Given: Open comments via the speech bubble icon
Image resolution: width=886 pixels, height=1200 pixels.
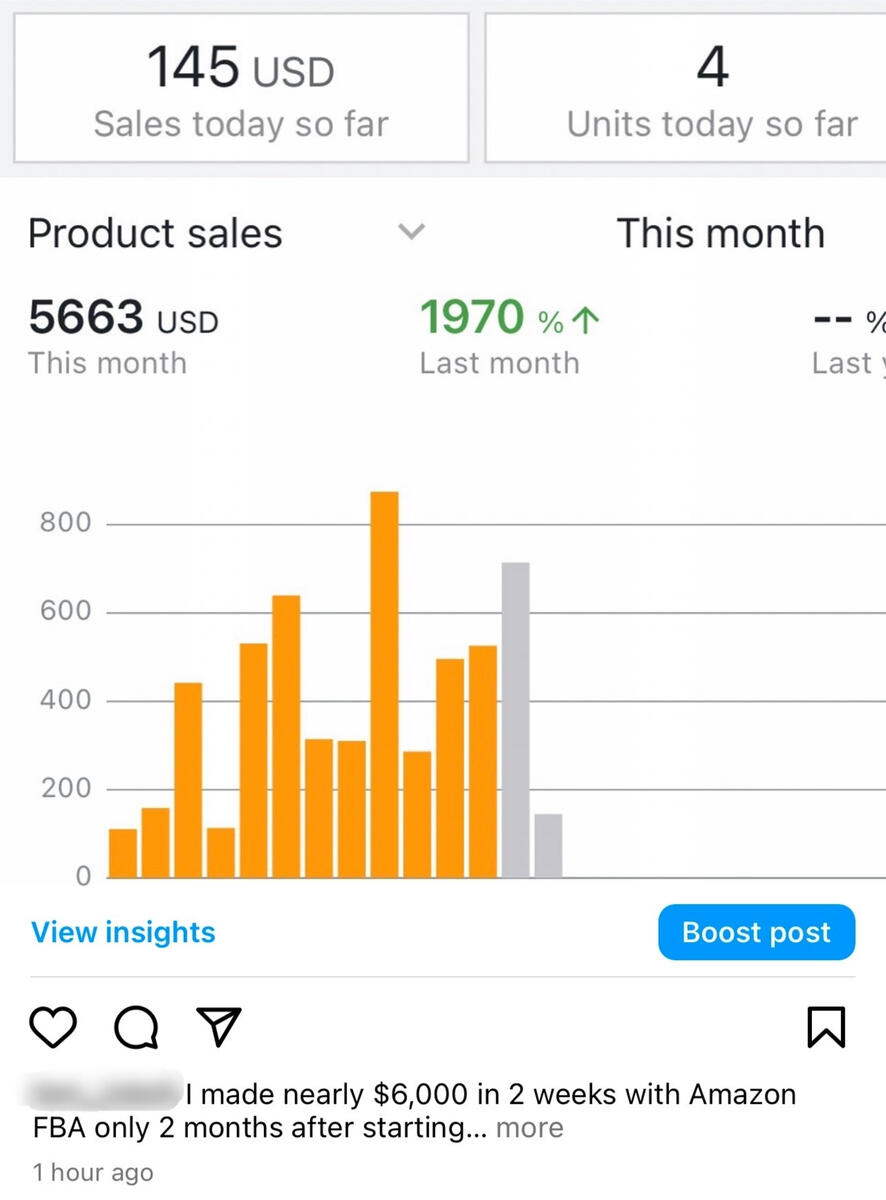Looking at the screenshot, I should (136, 1027).
